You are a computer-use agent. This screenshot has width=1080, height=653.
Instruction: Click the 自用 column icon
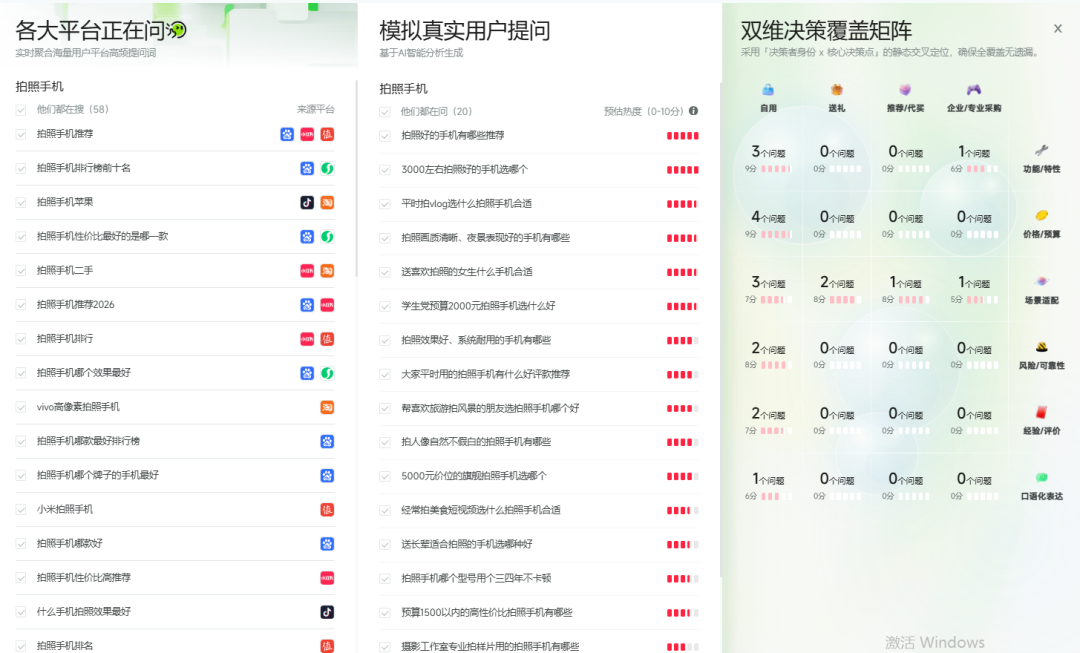click(x=768, y=90)
